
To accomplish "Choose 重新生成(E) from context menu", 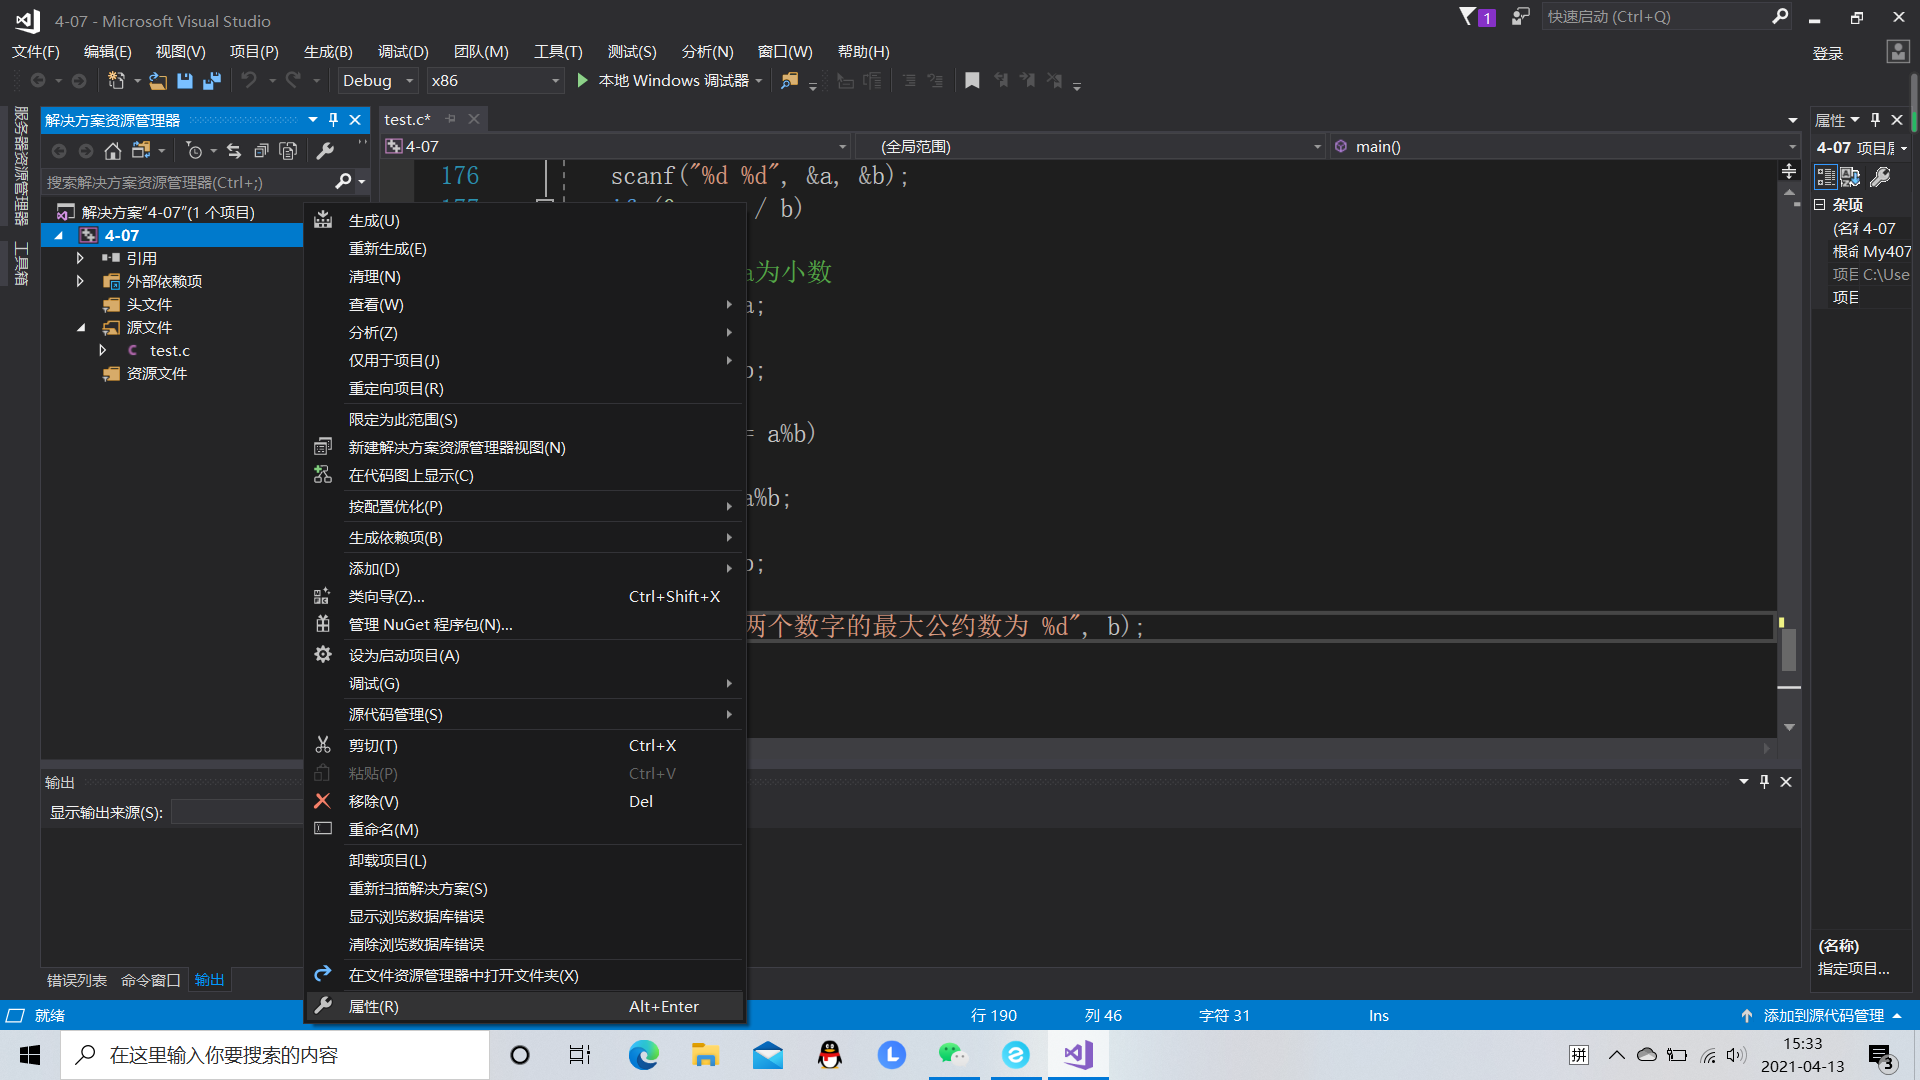I will 387,248.
